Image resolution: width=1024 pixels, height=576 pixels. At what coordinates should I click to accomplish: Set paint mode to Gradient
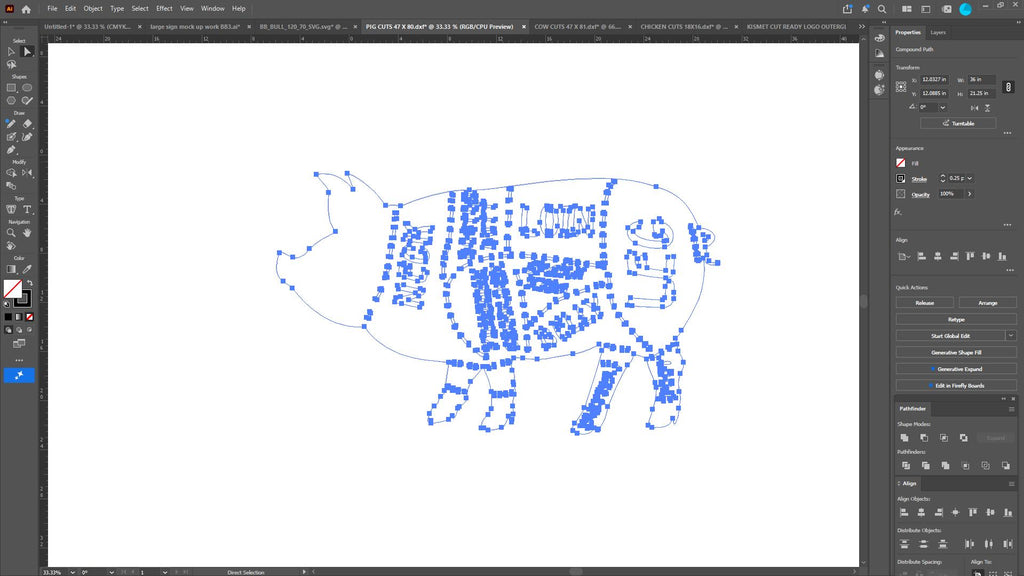click(19, 317)
